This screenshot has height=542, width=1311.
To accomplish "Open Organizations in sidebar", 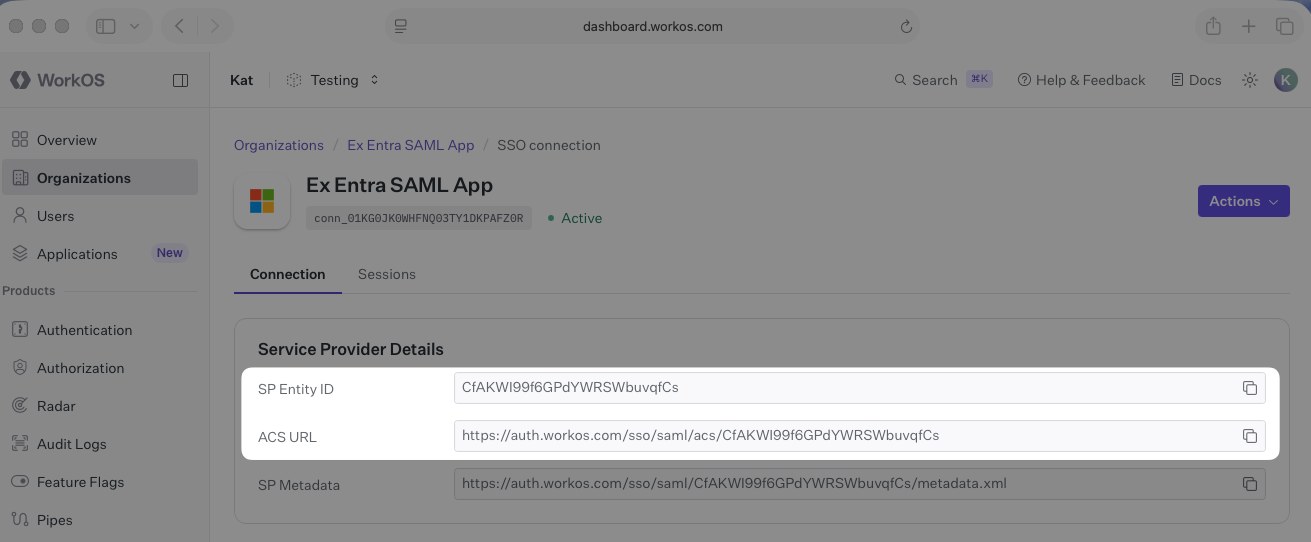I will (x=99, y=178).
